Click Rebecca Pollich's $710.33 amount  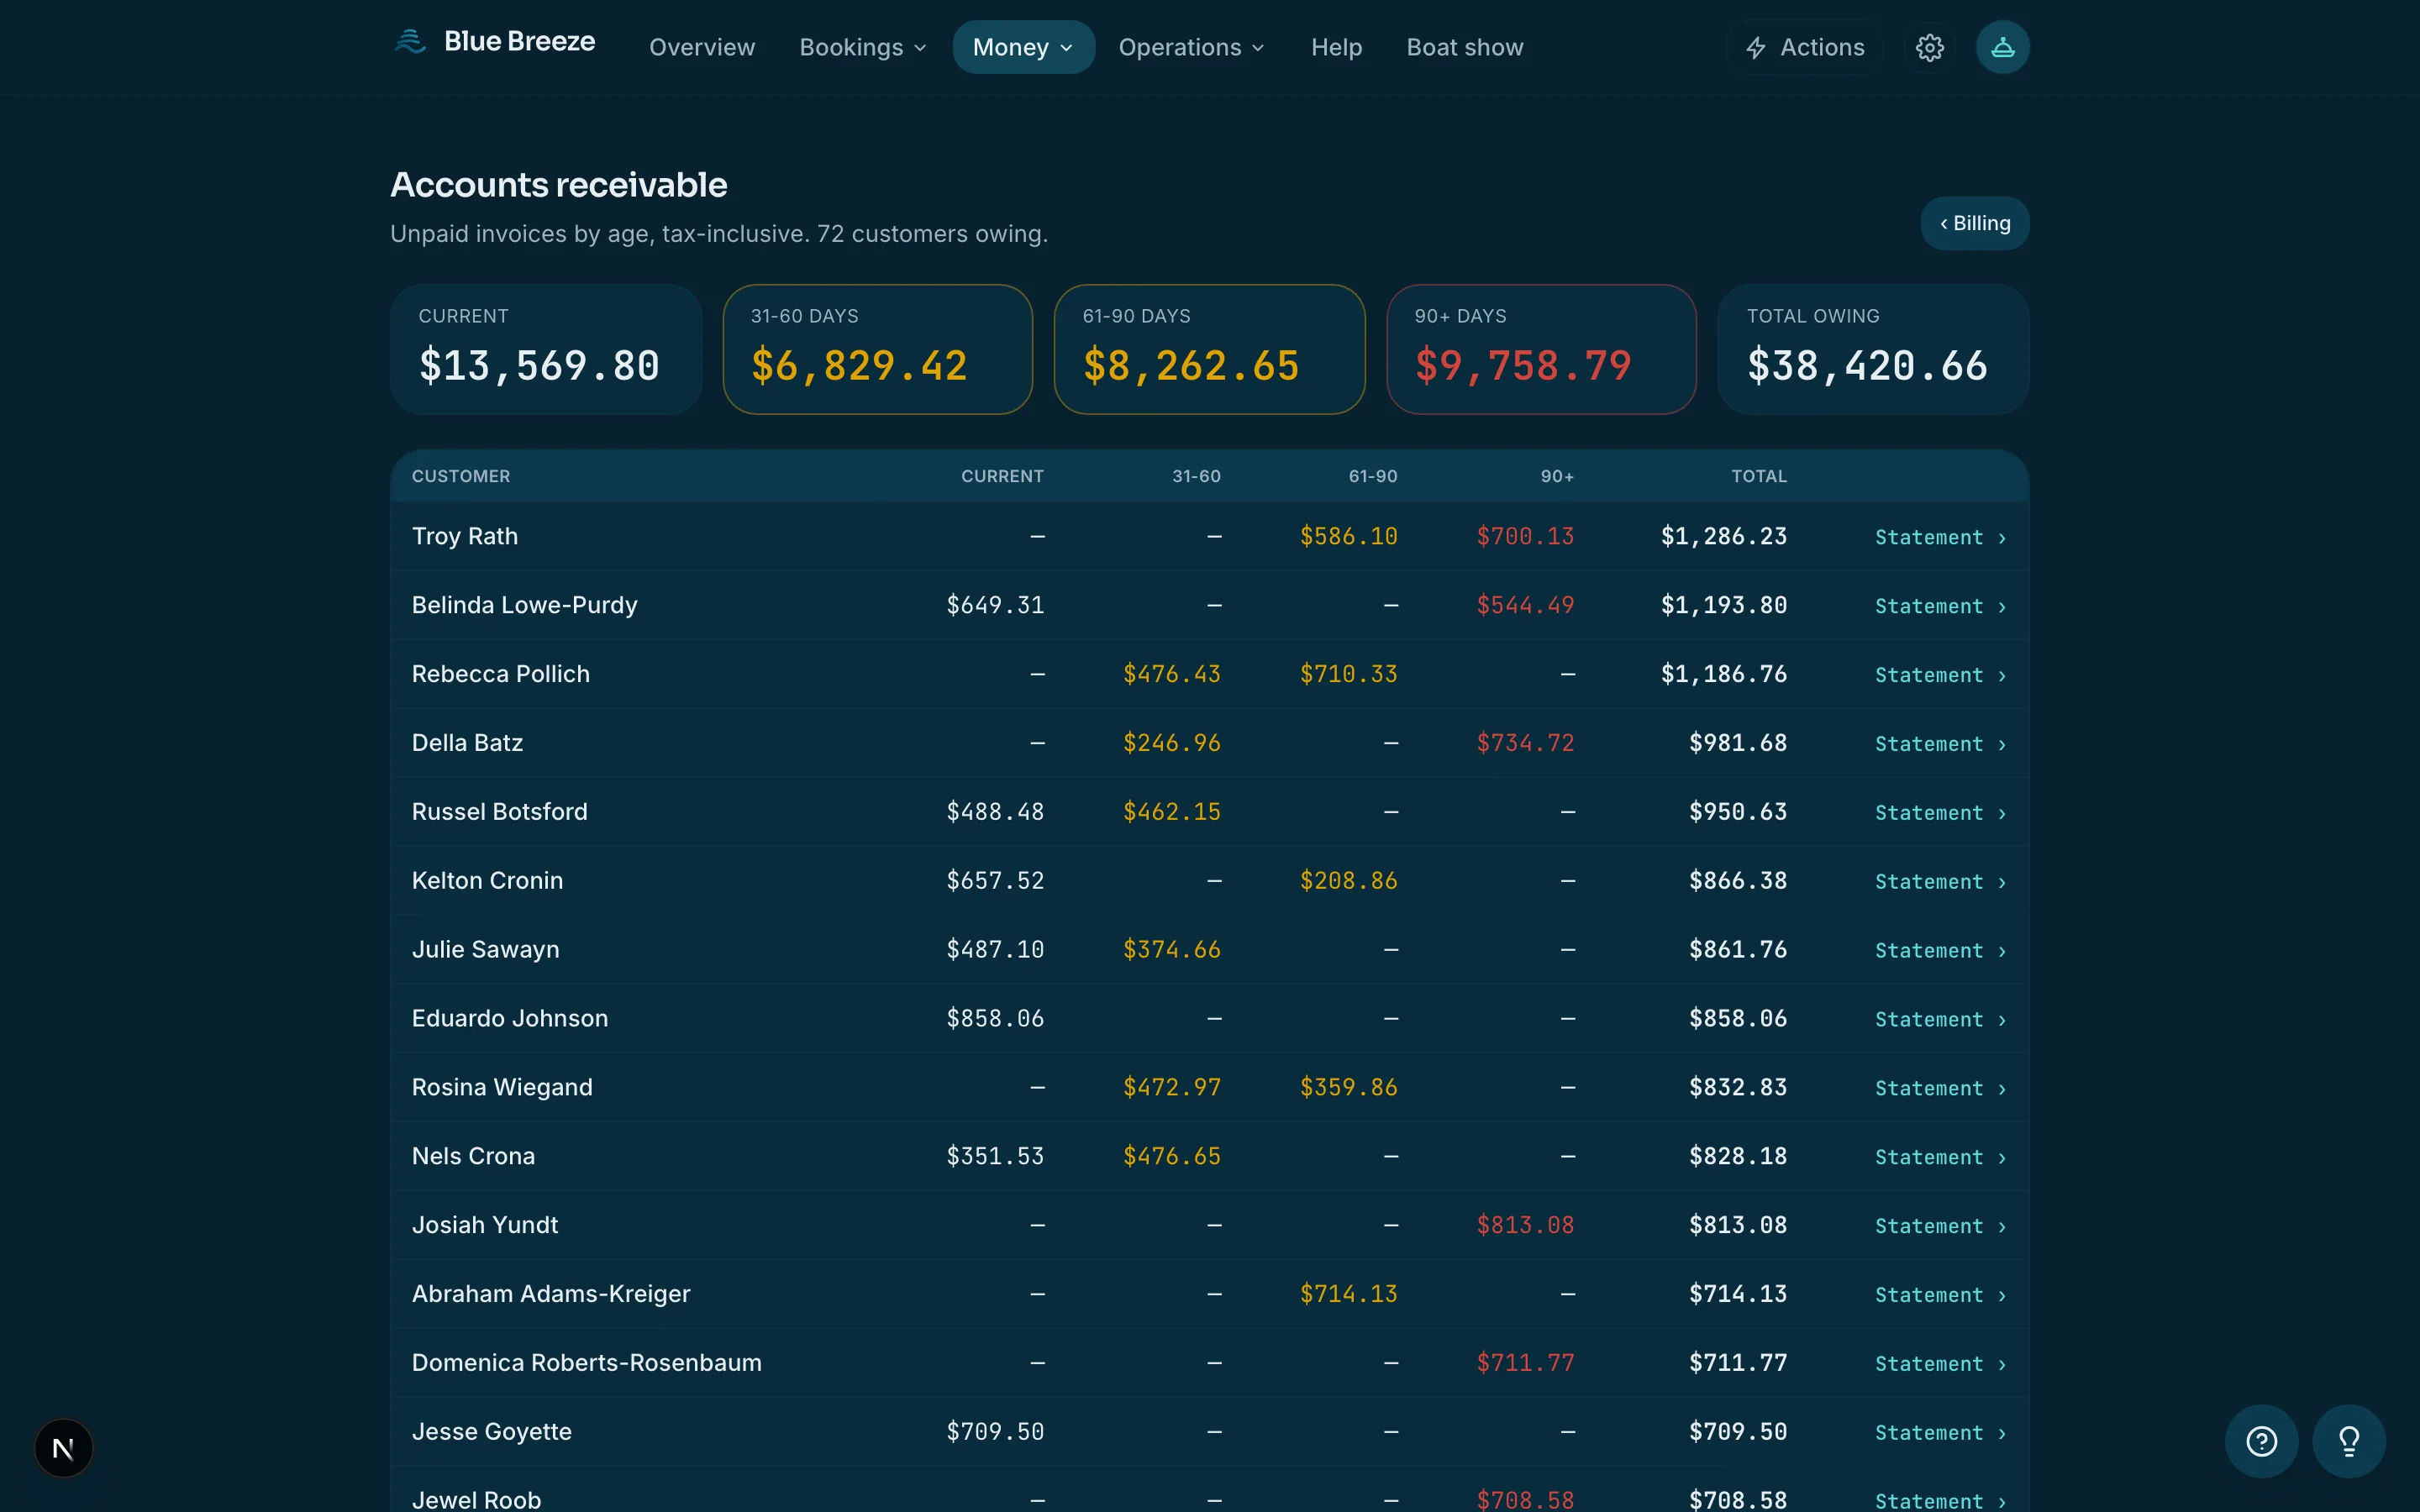[1348, 674]
